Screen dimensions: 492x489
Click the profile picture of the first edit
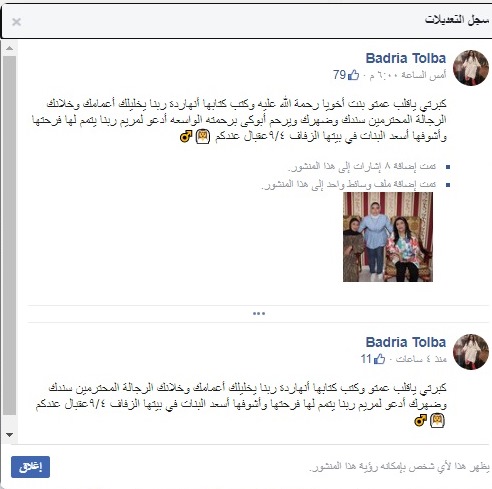[x=471, y=68]
